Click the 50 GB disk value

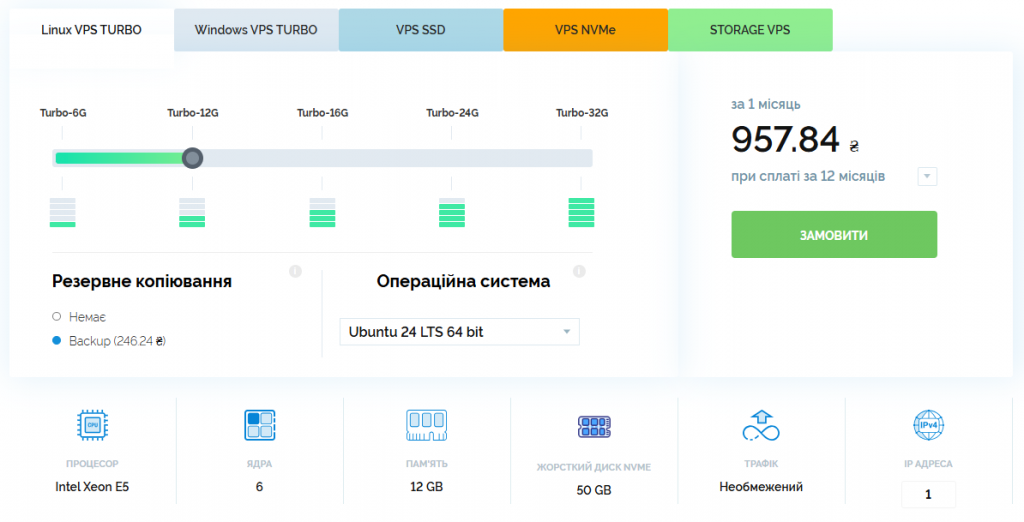(x=594, y=490)
